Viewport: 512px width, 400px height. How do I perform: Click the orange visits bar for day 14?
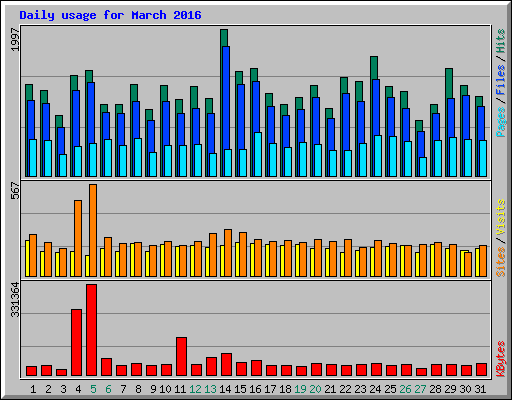228,253
